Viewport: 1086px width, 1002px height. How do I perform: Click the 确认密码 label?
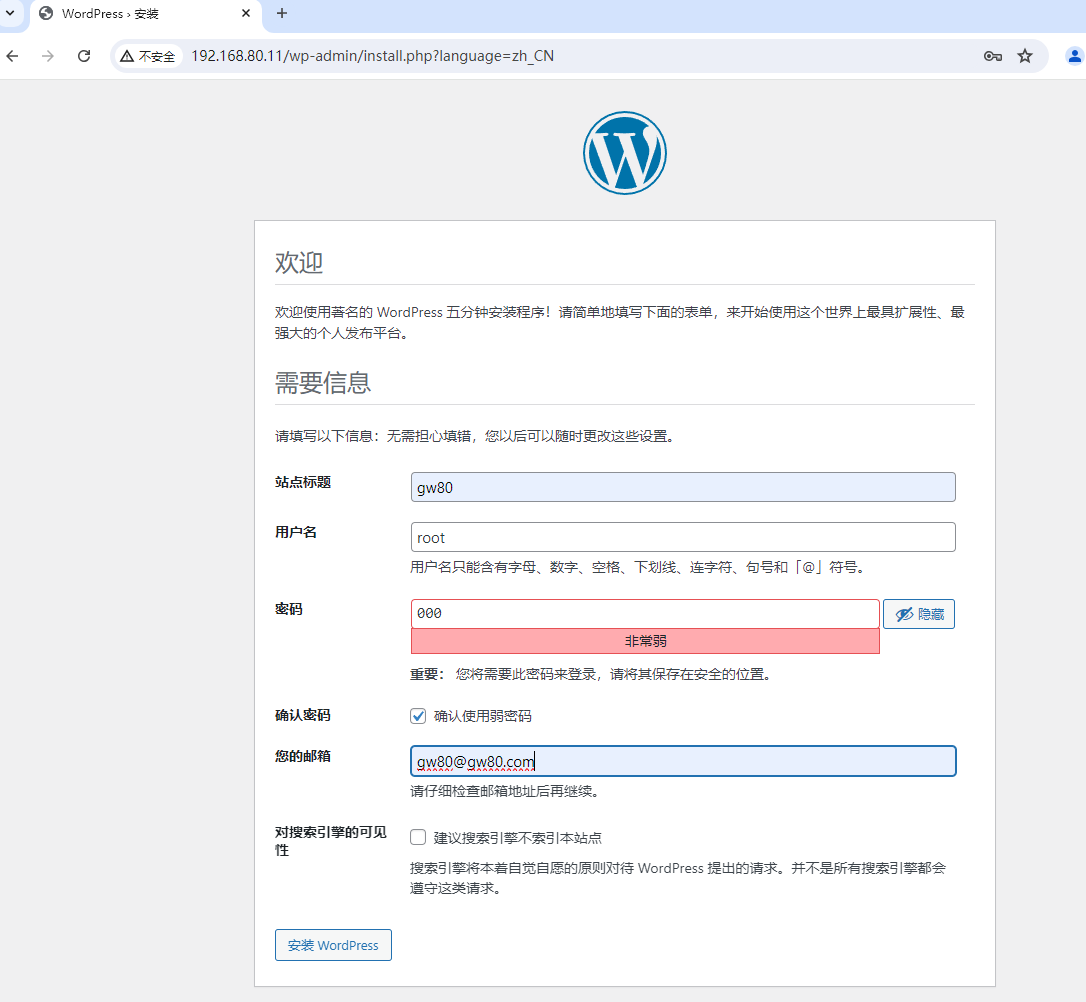[303, 715]
